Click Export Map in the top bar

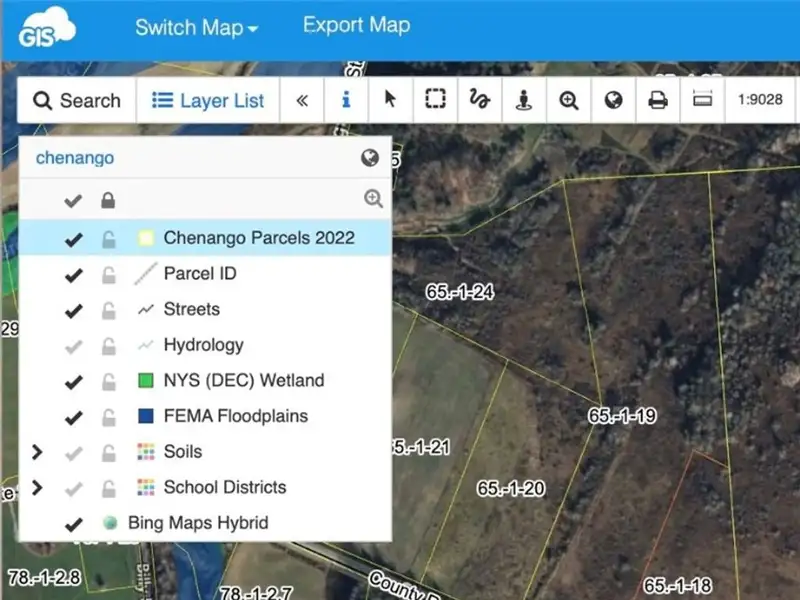coord(356,26)
